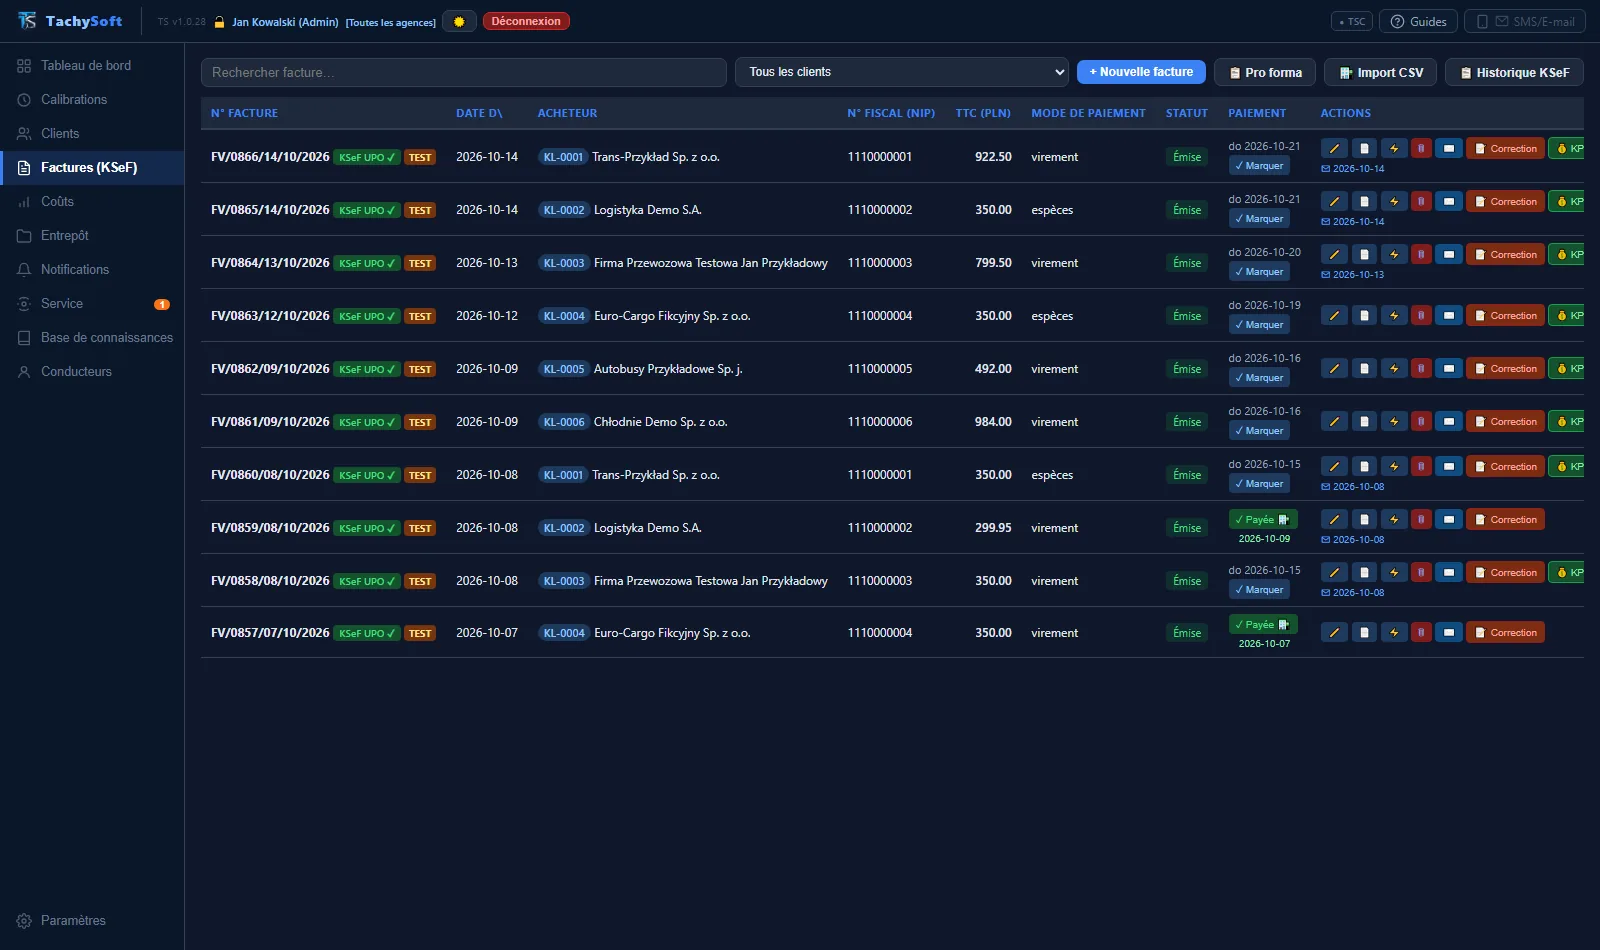Click trash icon for invoice FV/0860/08/10/2026

pos(1421,466)
